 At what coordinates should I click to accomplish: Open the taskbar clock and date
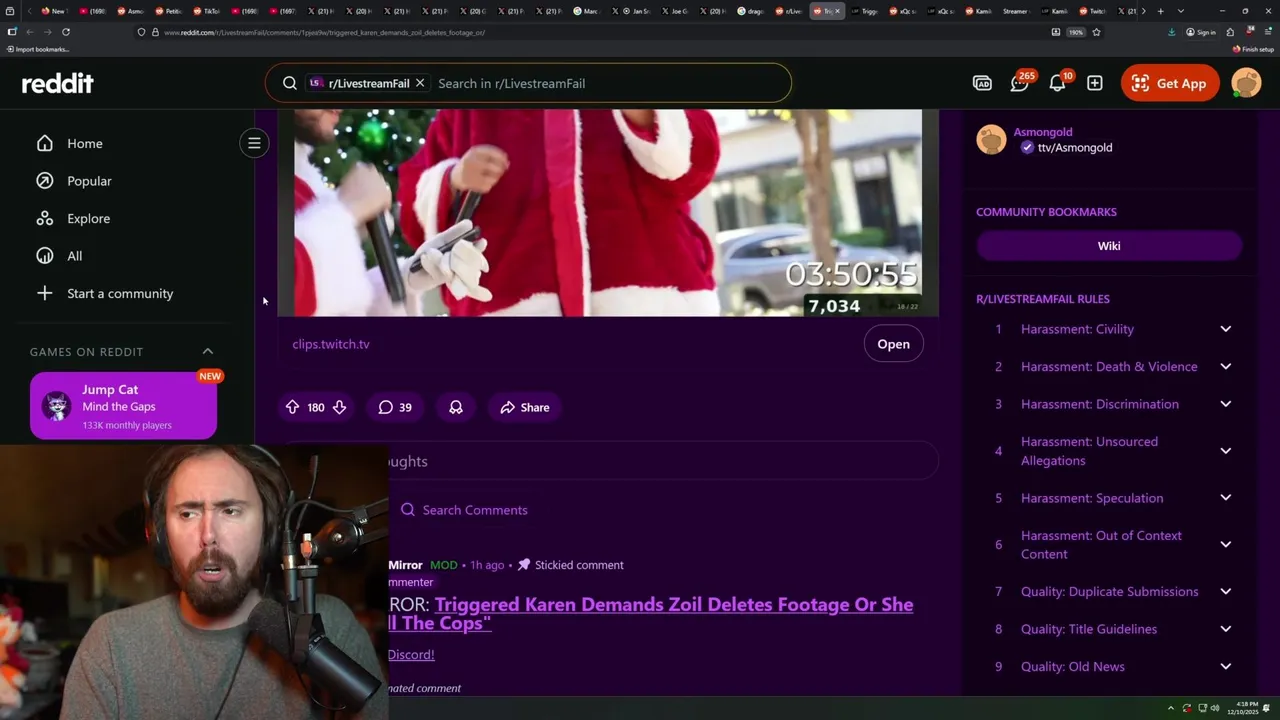click(x=1242, y=708)
